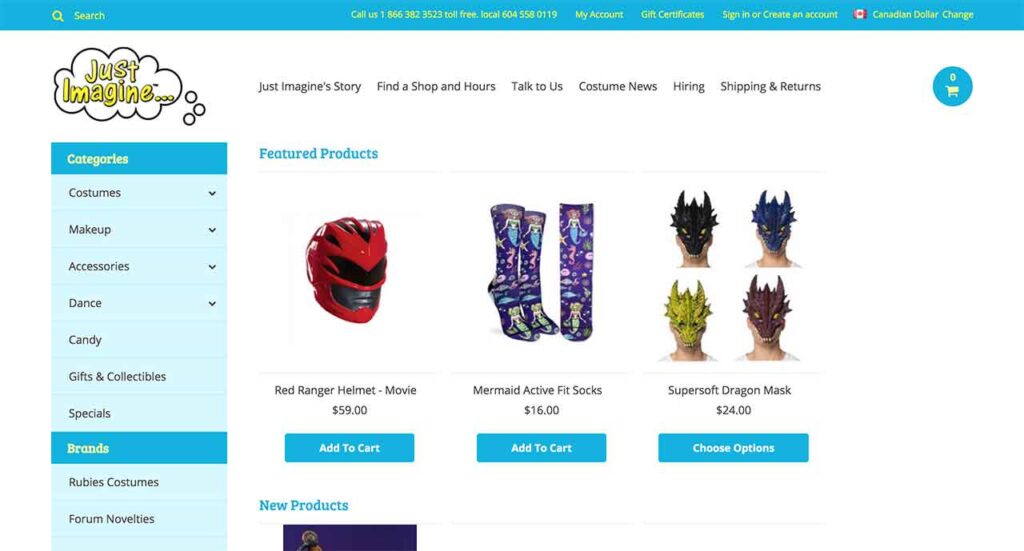Open Just Imagine's Story page
The image size is (1024, 551).
[310, 86]
